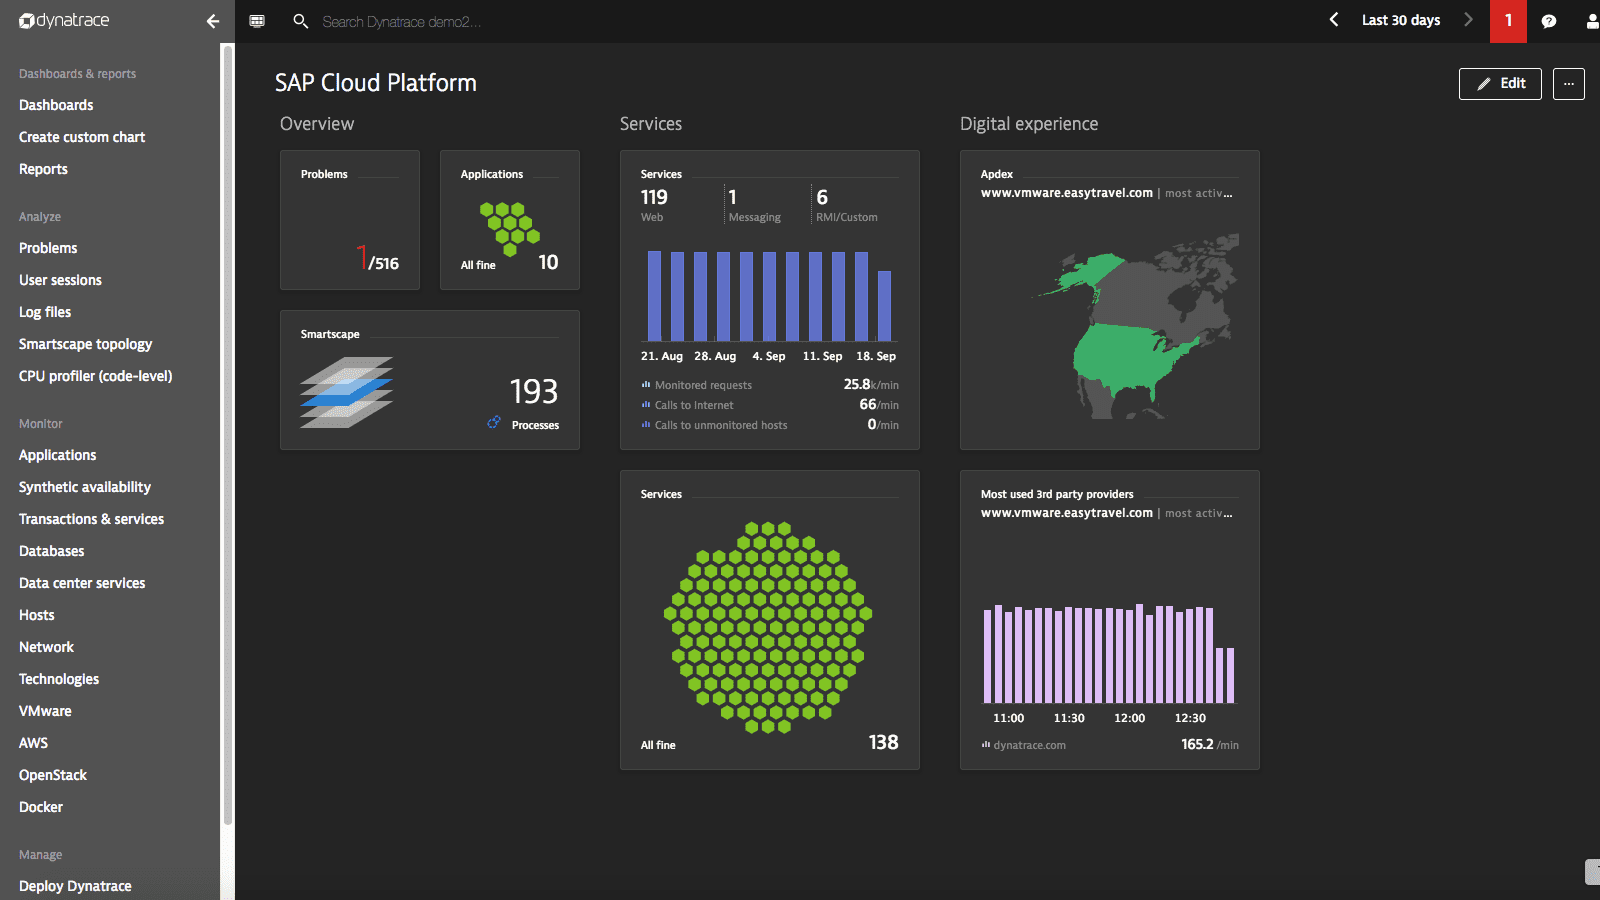This screenshot has width=1600, height=900.
Task: Open Deploy Dynatrace
Action: [75, 886]
